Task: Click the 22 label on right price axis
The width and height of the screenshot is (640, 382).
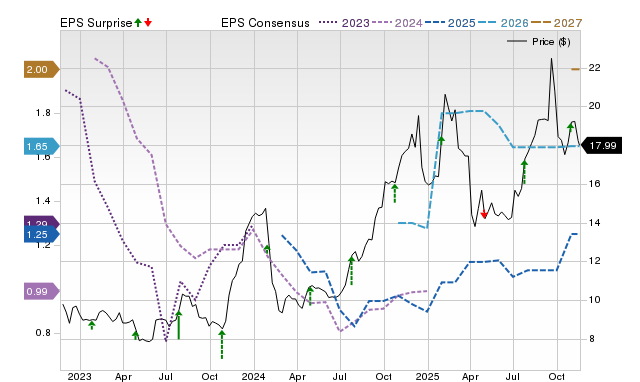Action: point(595,68)
